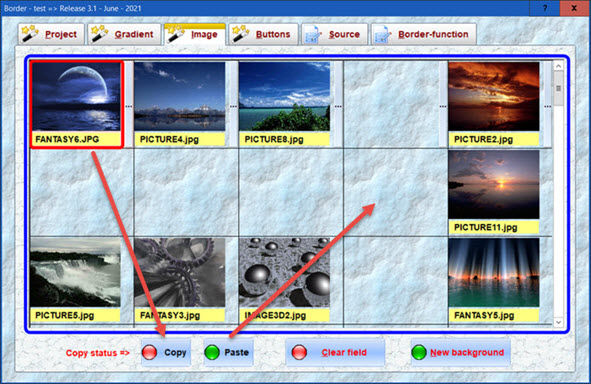Open the ellipsis button beside FANTASY6.JPG
Image resolution: width=591 pixels, height=384 pixels.
129,106
